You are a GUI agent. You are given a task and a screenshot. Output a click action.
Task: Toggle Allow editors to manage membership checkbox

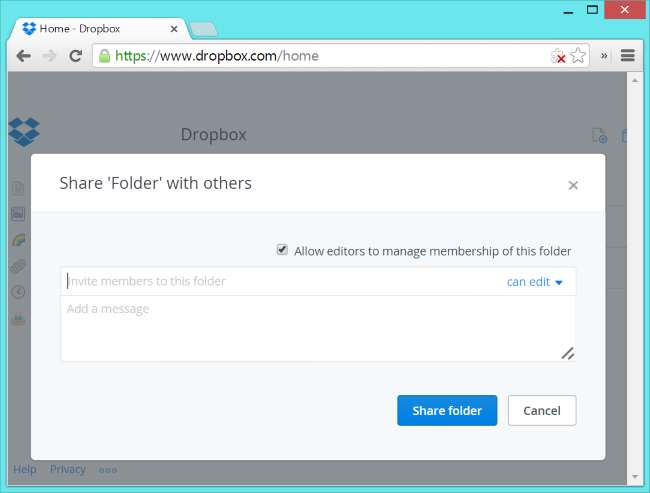coord(282,250)
